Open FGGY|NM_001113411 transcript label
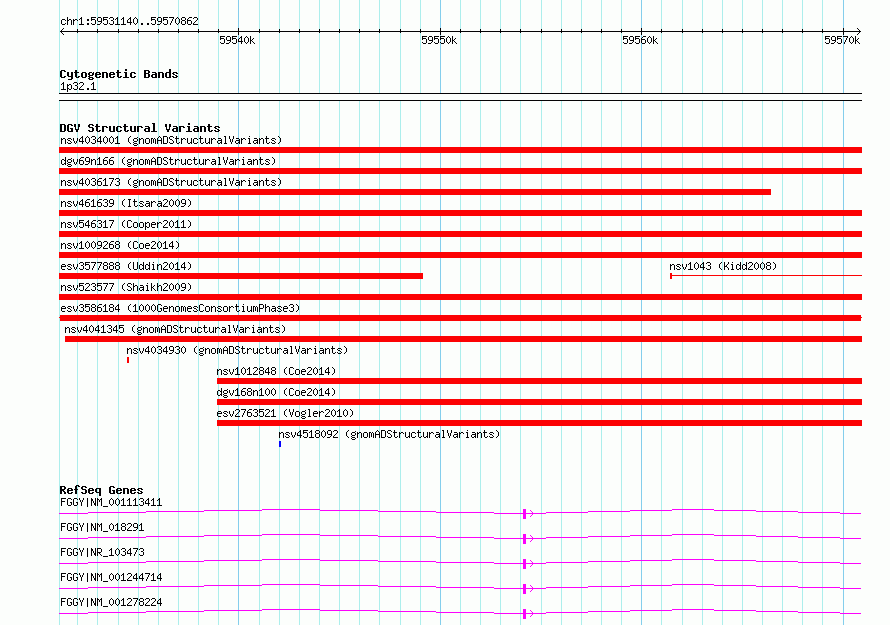Viewport: 890px width, 625px height. [111, 502]
